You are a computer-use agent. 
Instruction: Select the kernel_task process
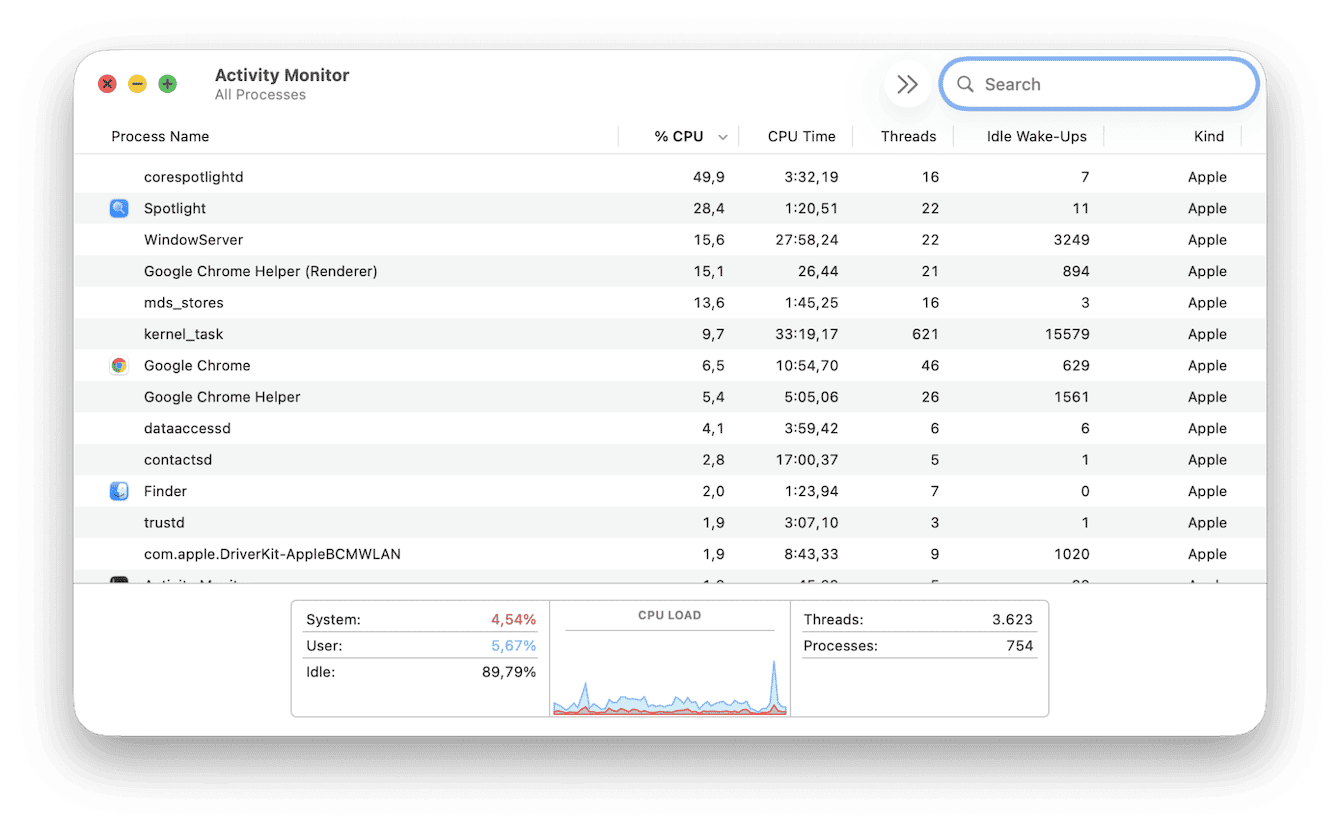pyautogui.click(x=184, y=334)
